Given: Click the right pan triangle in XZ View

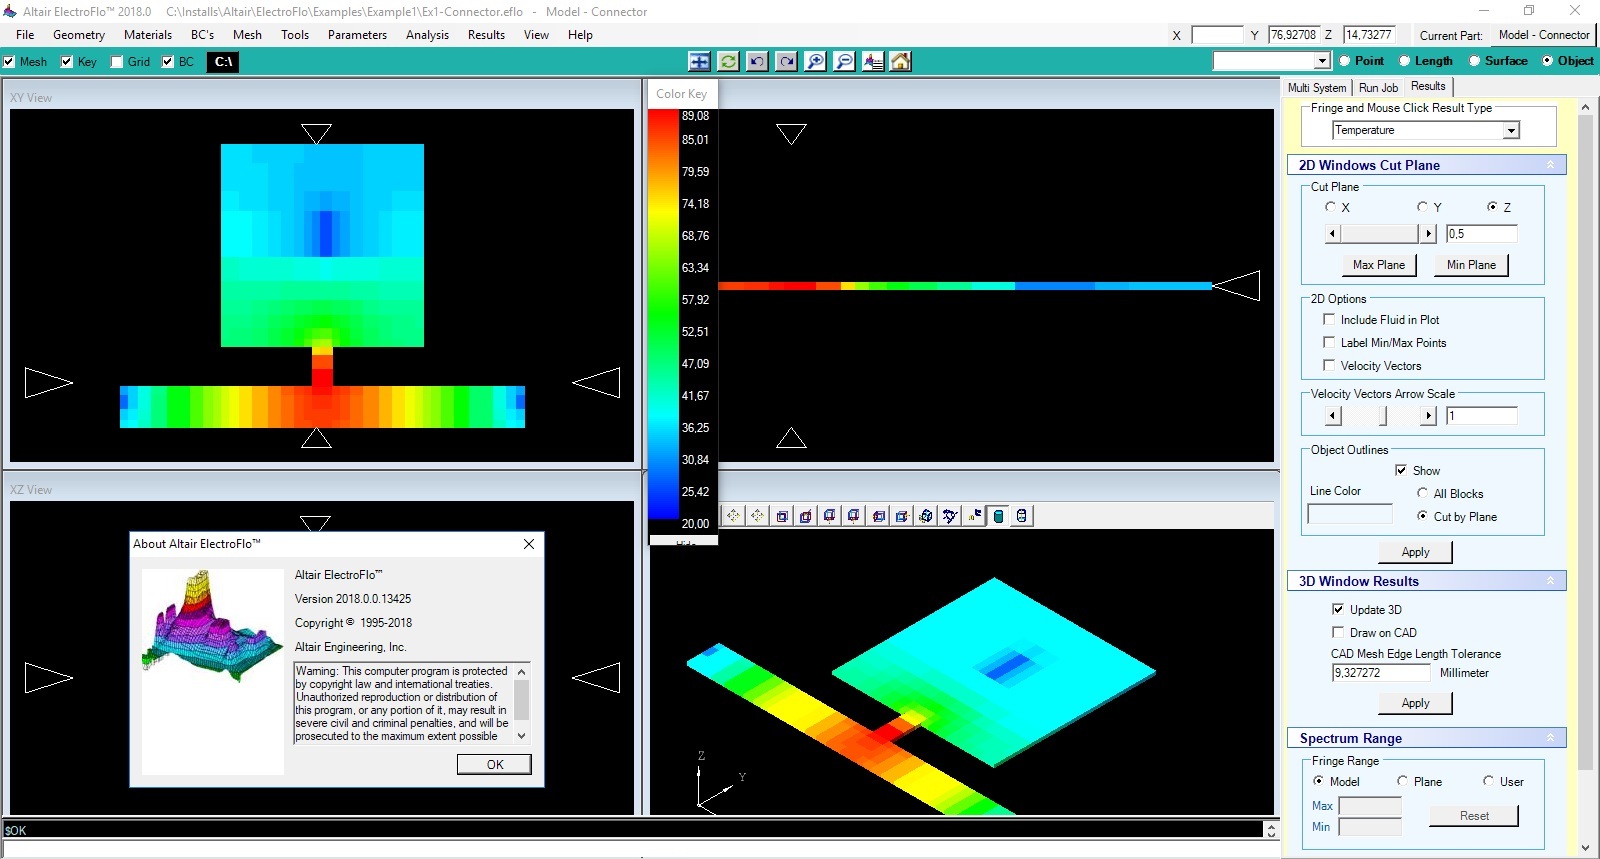Looking at the screenshot, I should tap(596, 677).
